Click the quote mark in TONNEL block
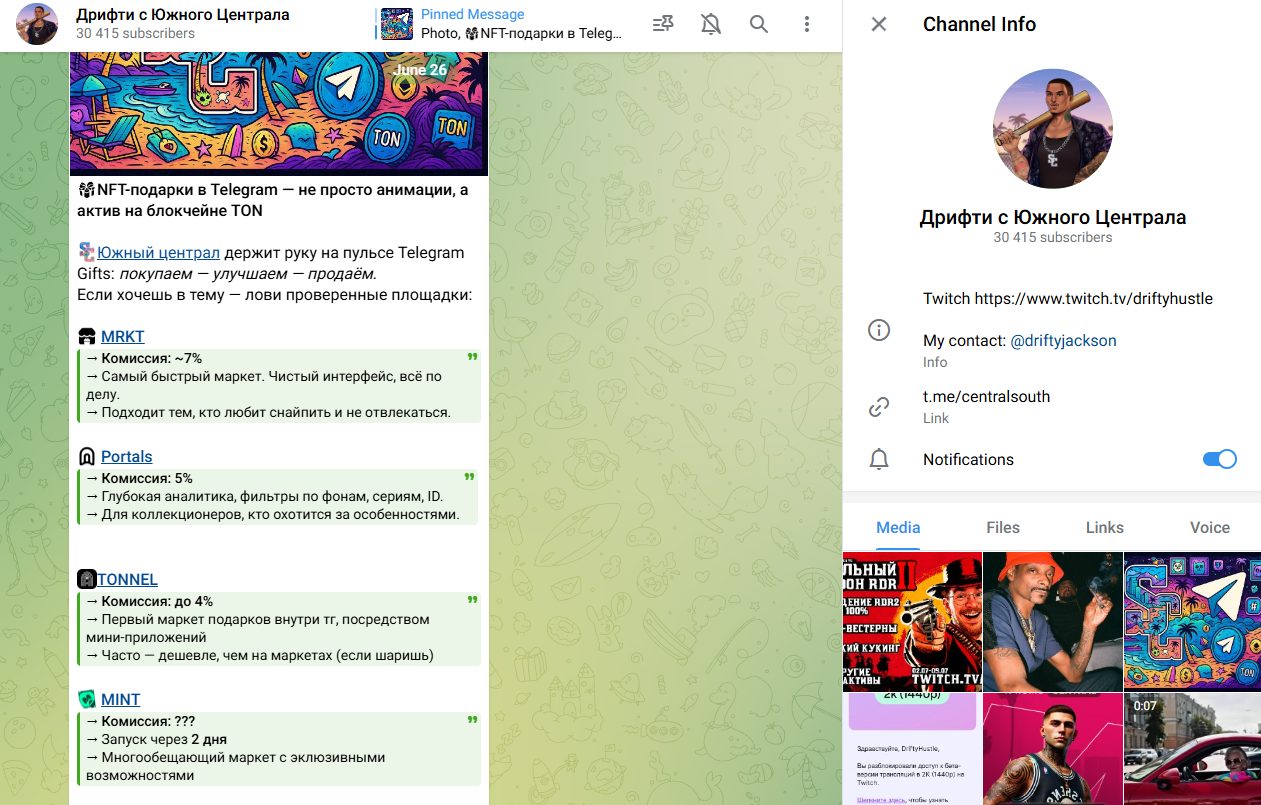The width and height of the screenshot is (1261, 805). pyautogui.click(x=472, y=601)
